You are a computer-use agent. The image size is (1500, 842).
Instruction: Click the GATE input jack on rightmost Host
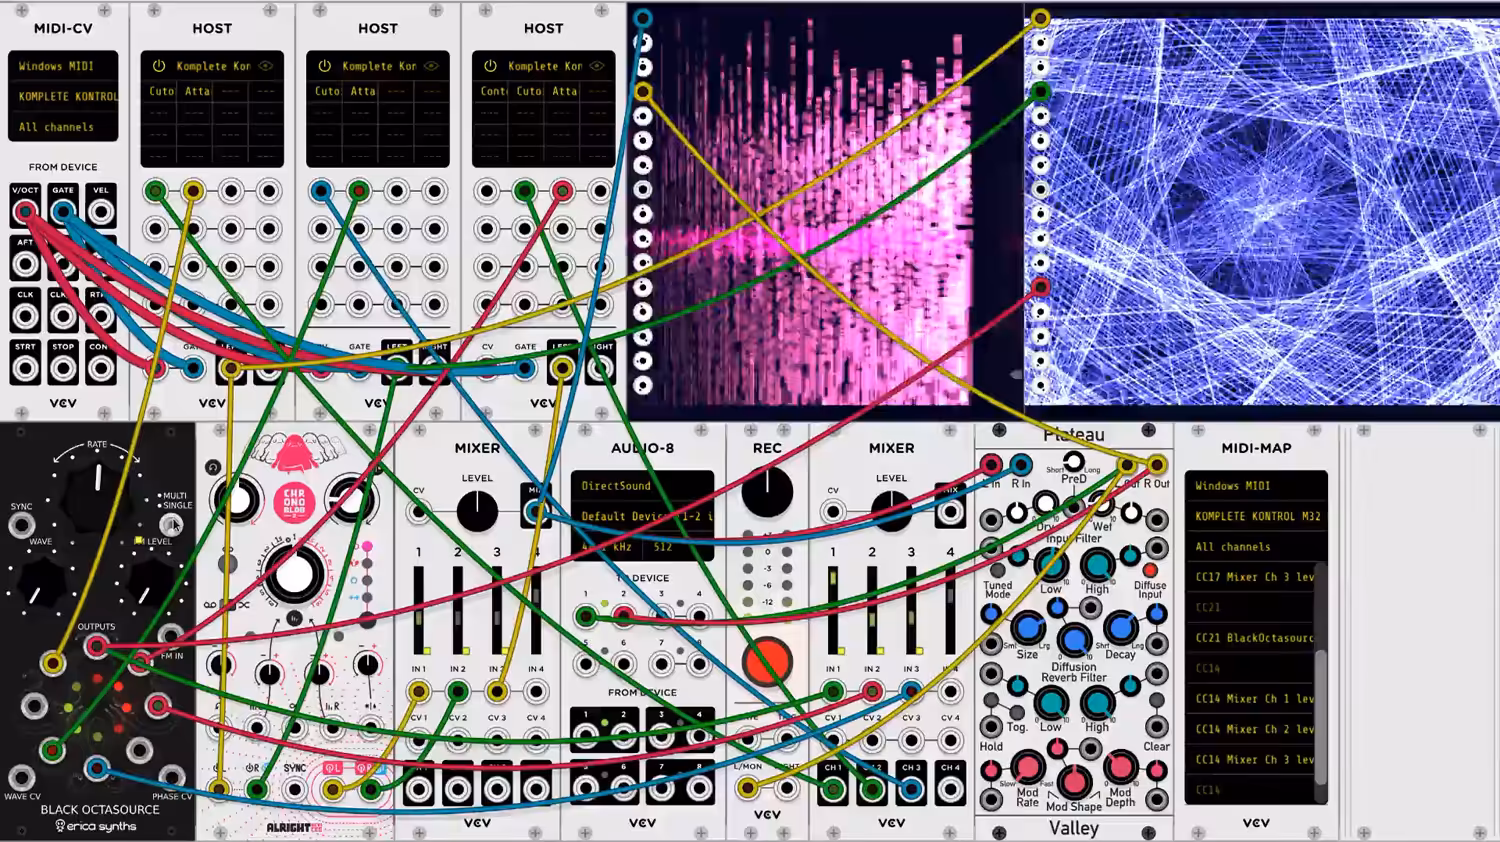pos(525,368)
